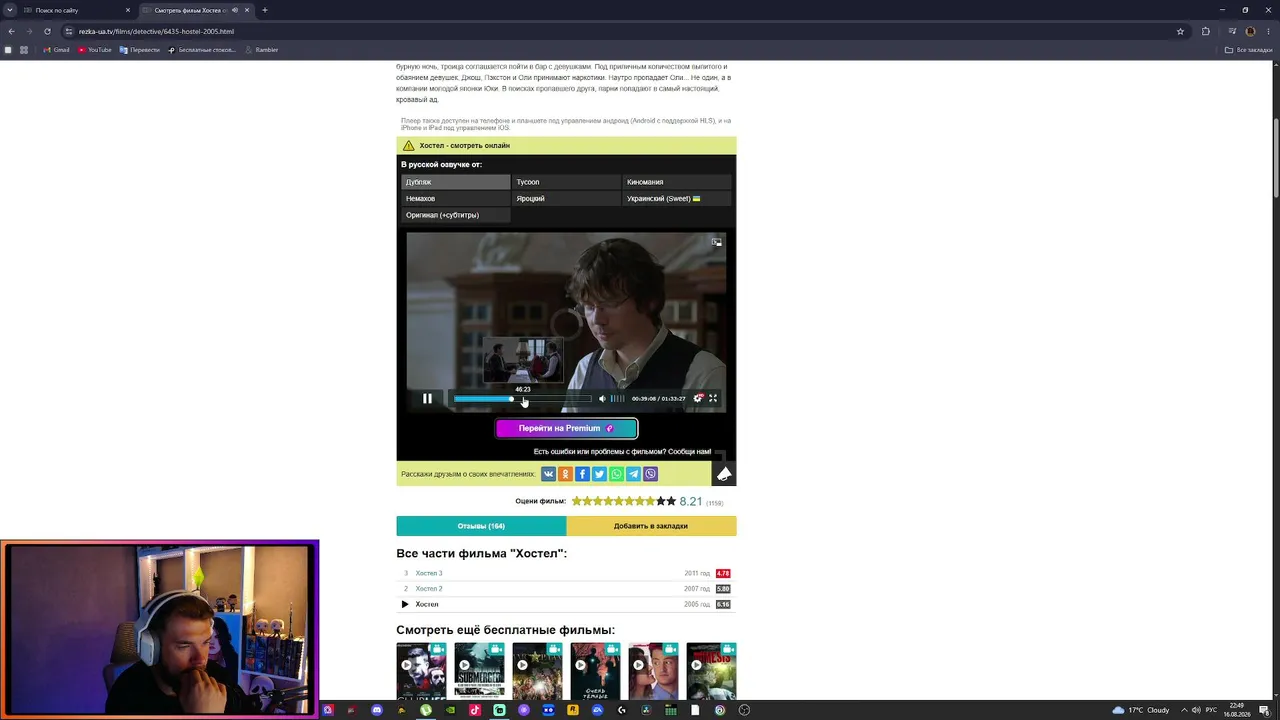Click the Перейти на Premium button
This screenshot has height=720, width=1280.
566,428
